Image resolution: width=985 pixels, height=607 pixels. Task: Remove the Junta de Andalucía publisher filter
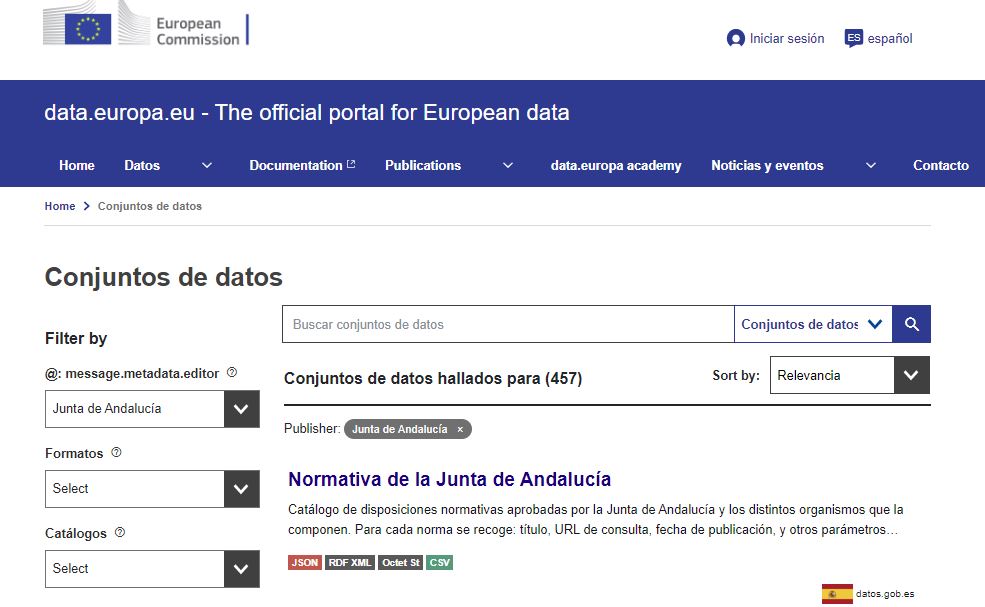pos(459,428)
